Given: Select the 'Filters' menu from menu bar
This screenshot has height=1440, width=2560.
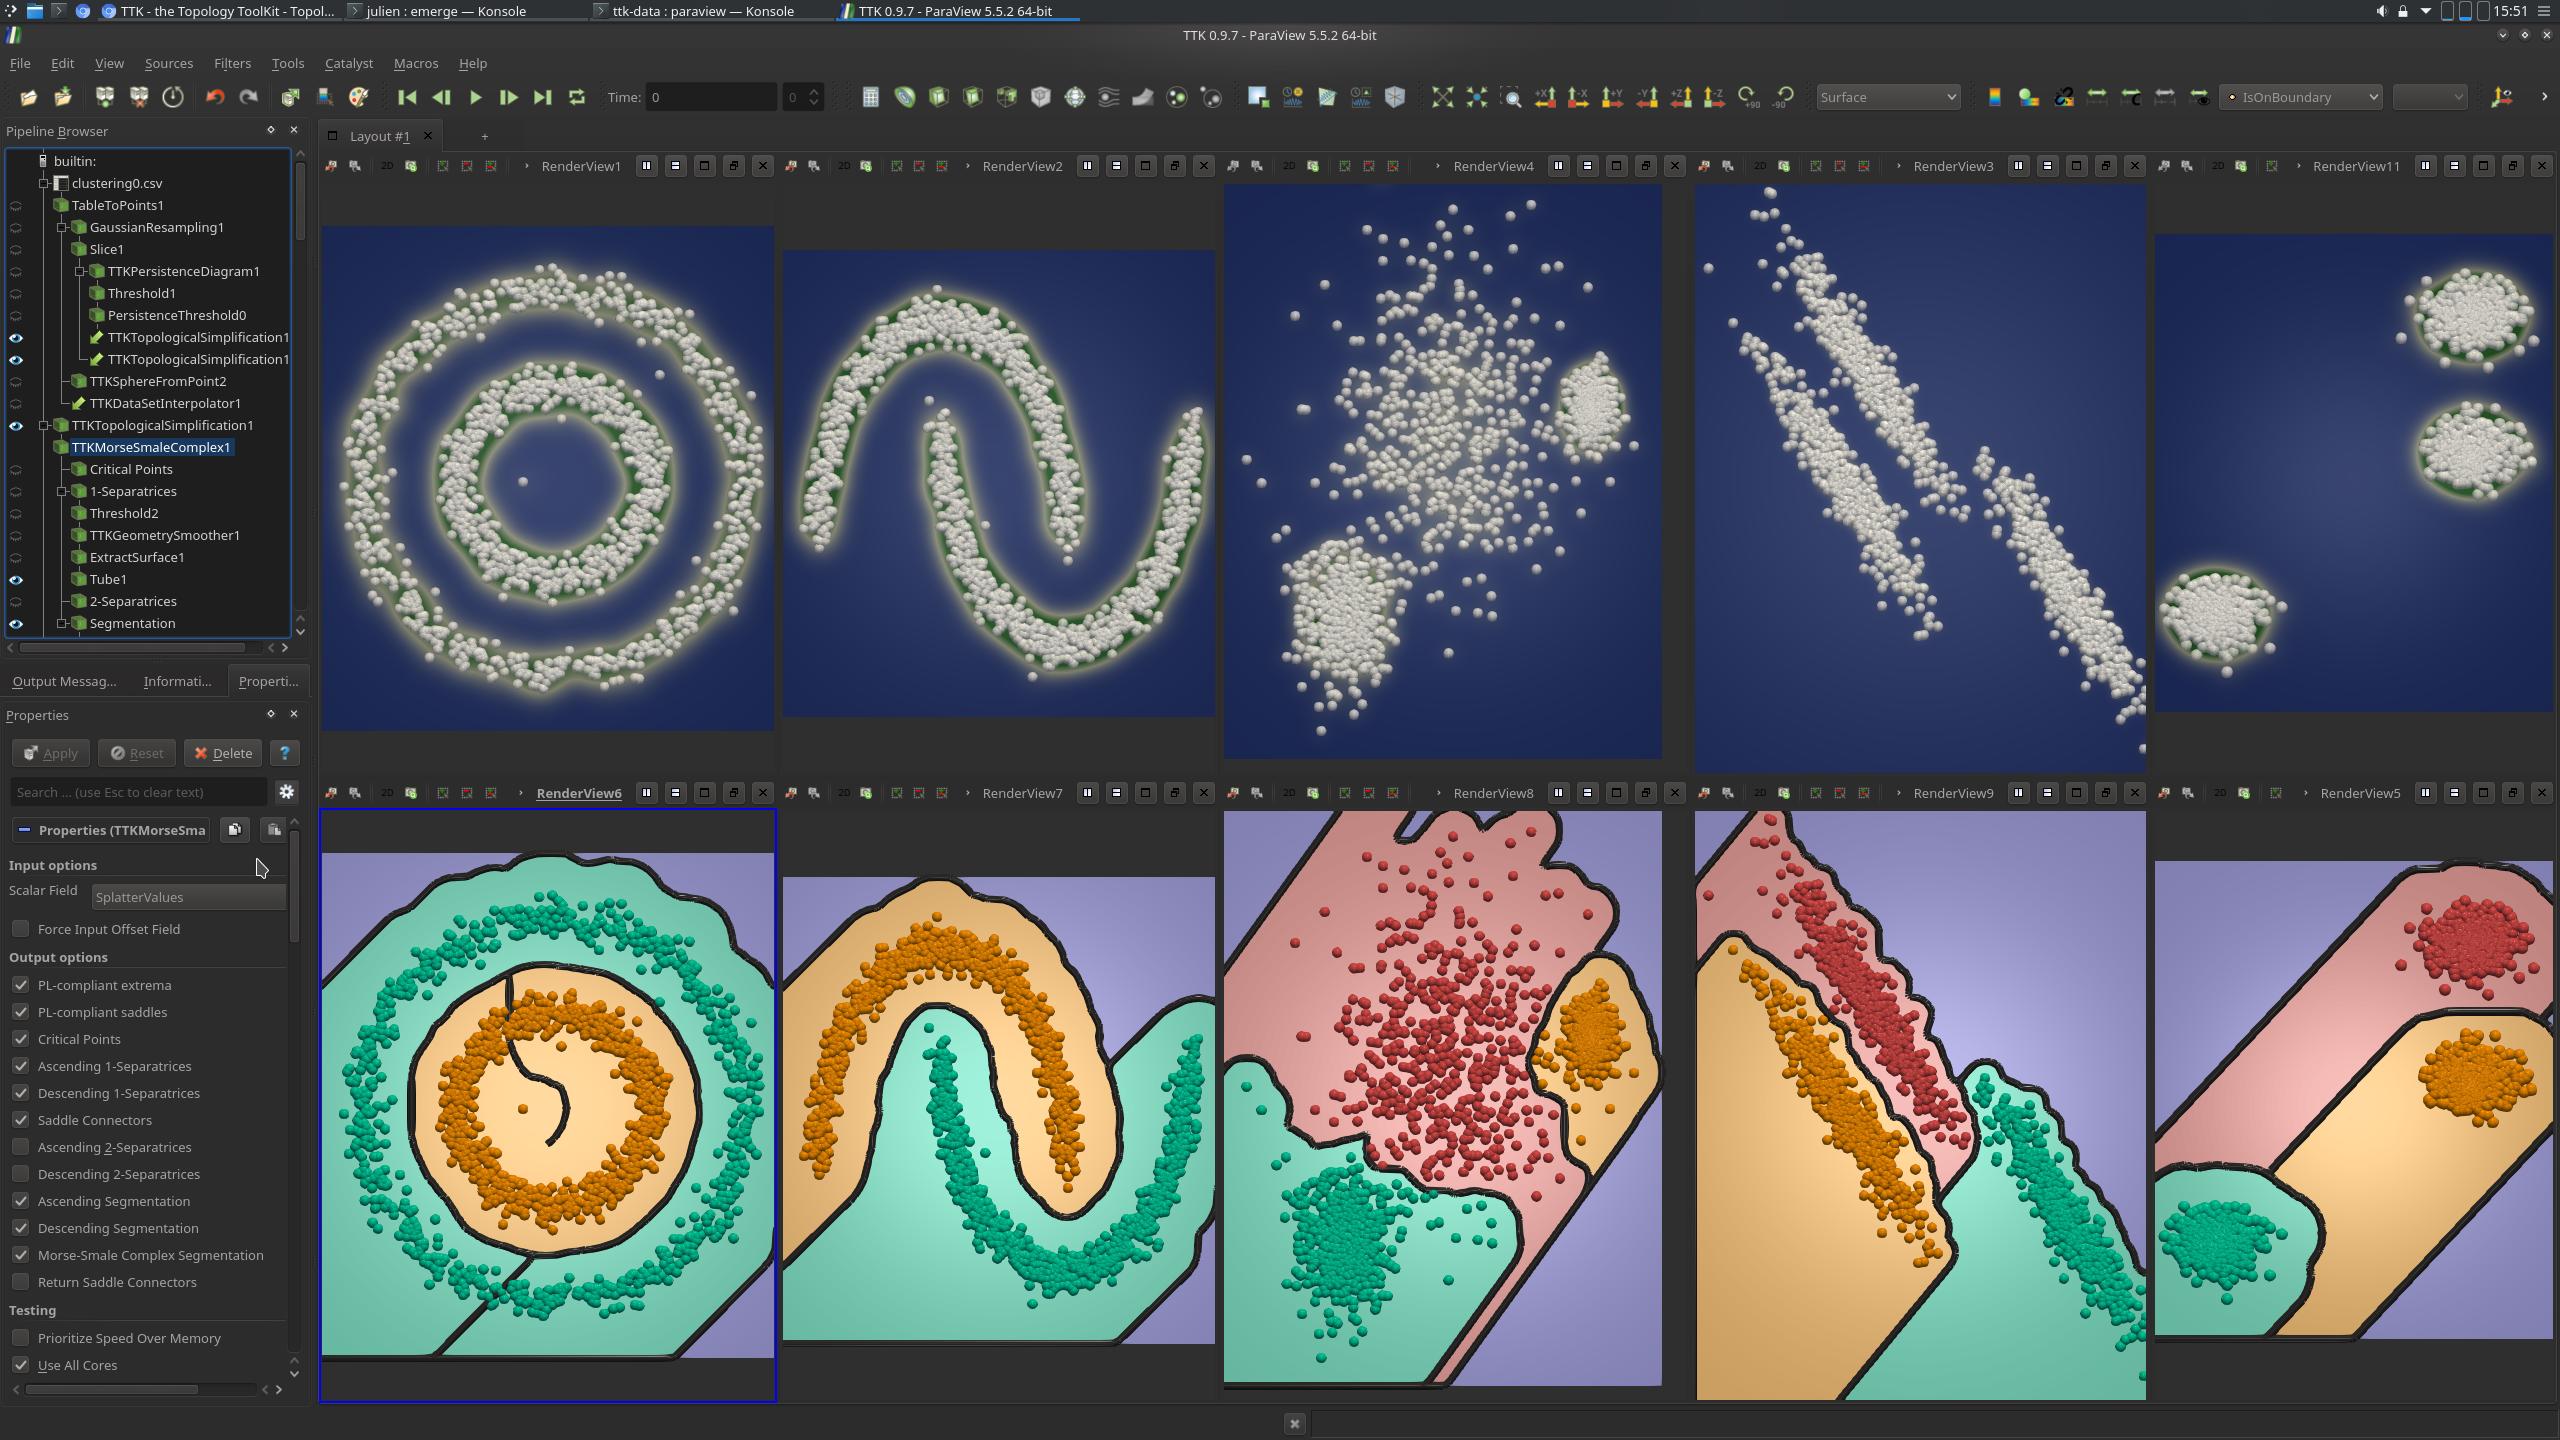Looking at the screenshot, I should pos(229,63).
